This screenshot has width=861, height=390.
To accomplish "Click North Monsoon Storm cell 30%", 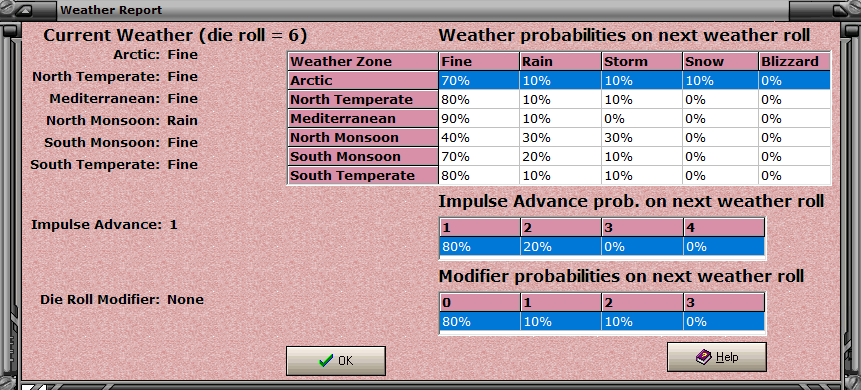I will point(641,137).
